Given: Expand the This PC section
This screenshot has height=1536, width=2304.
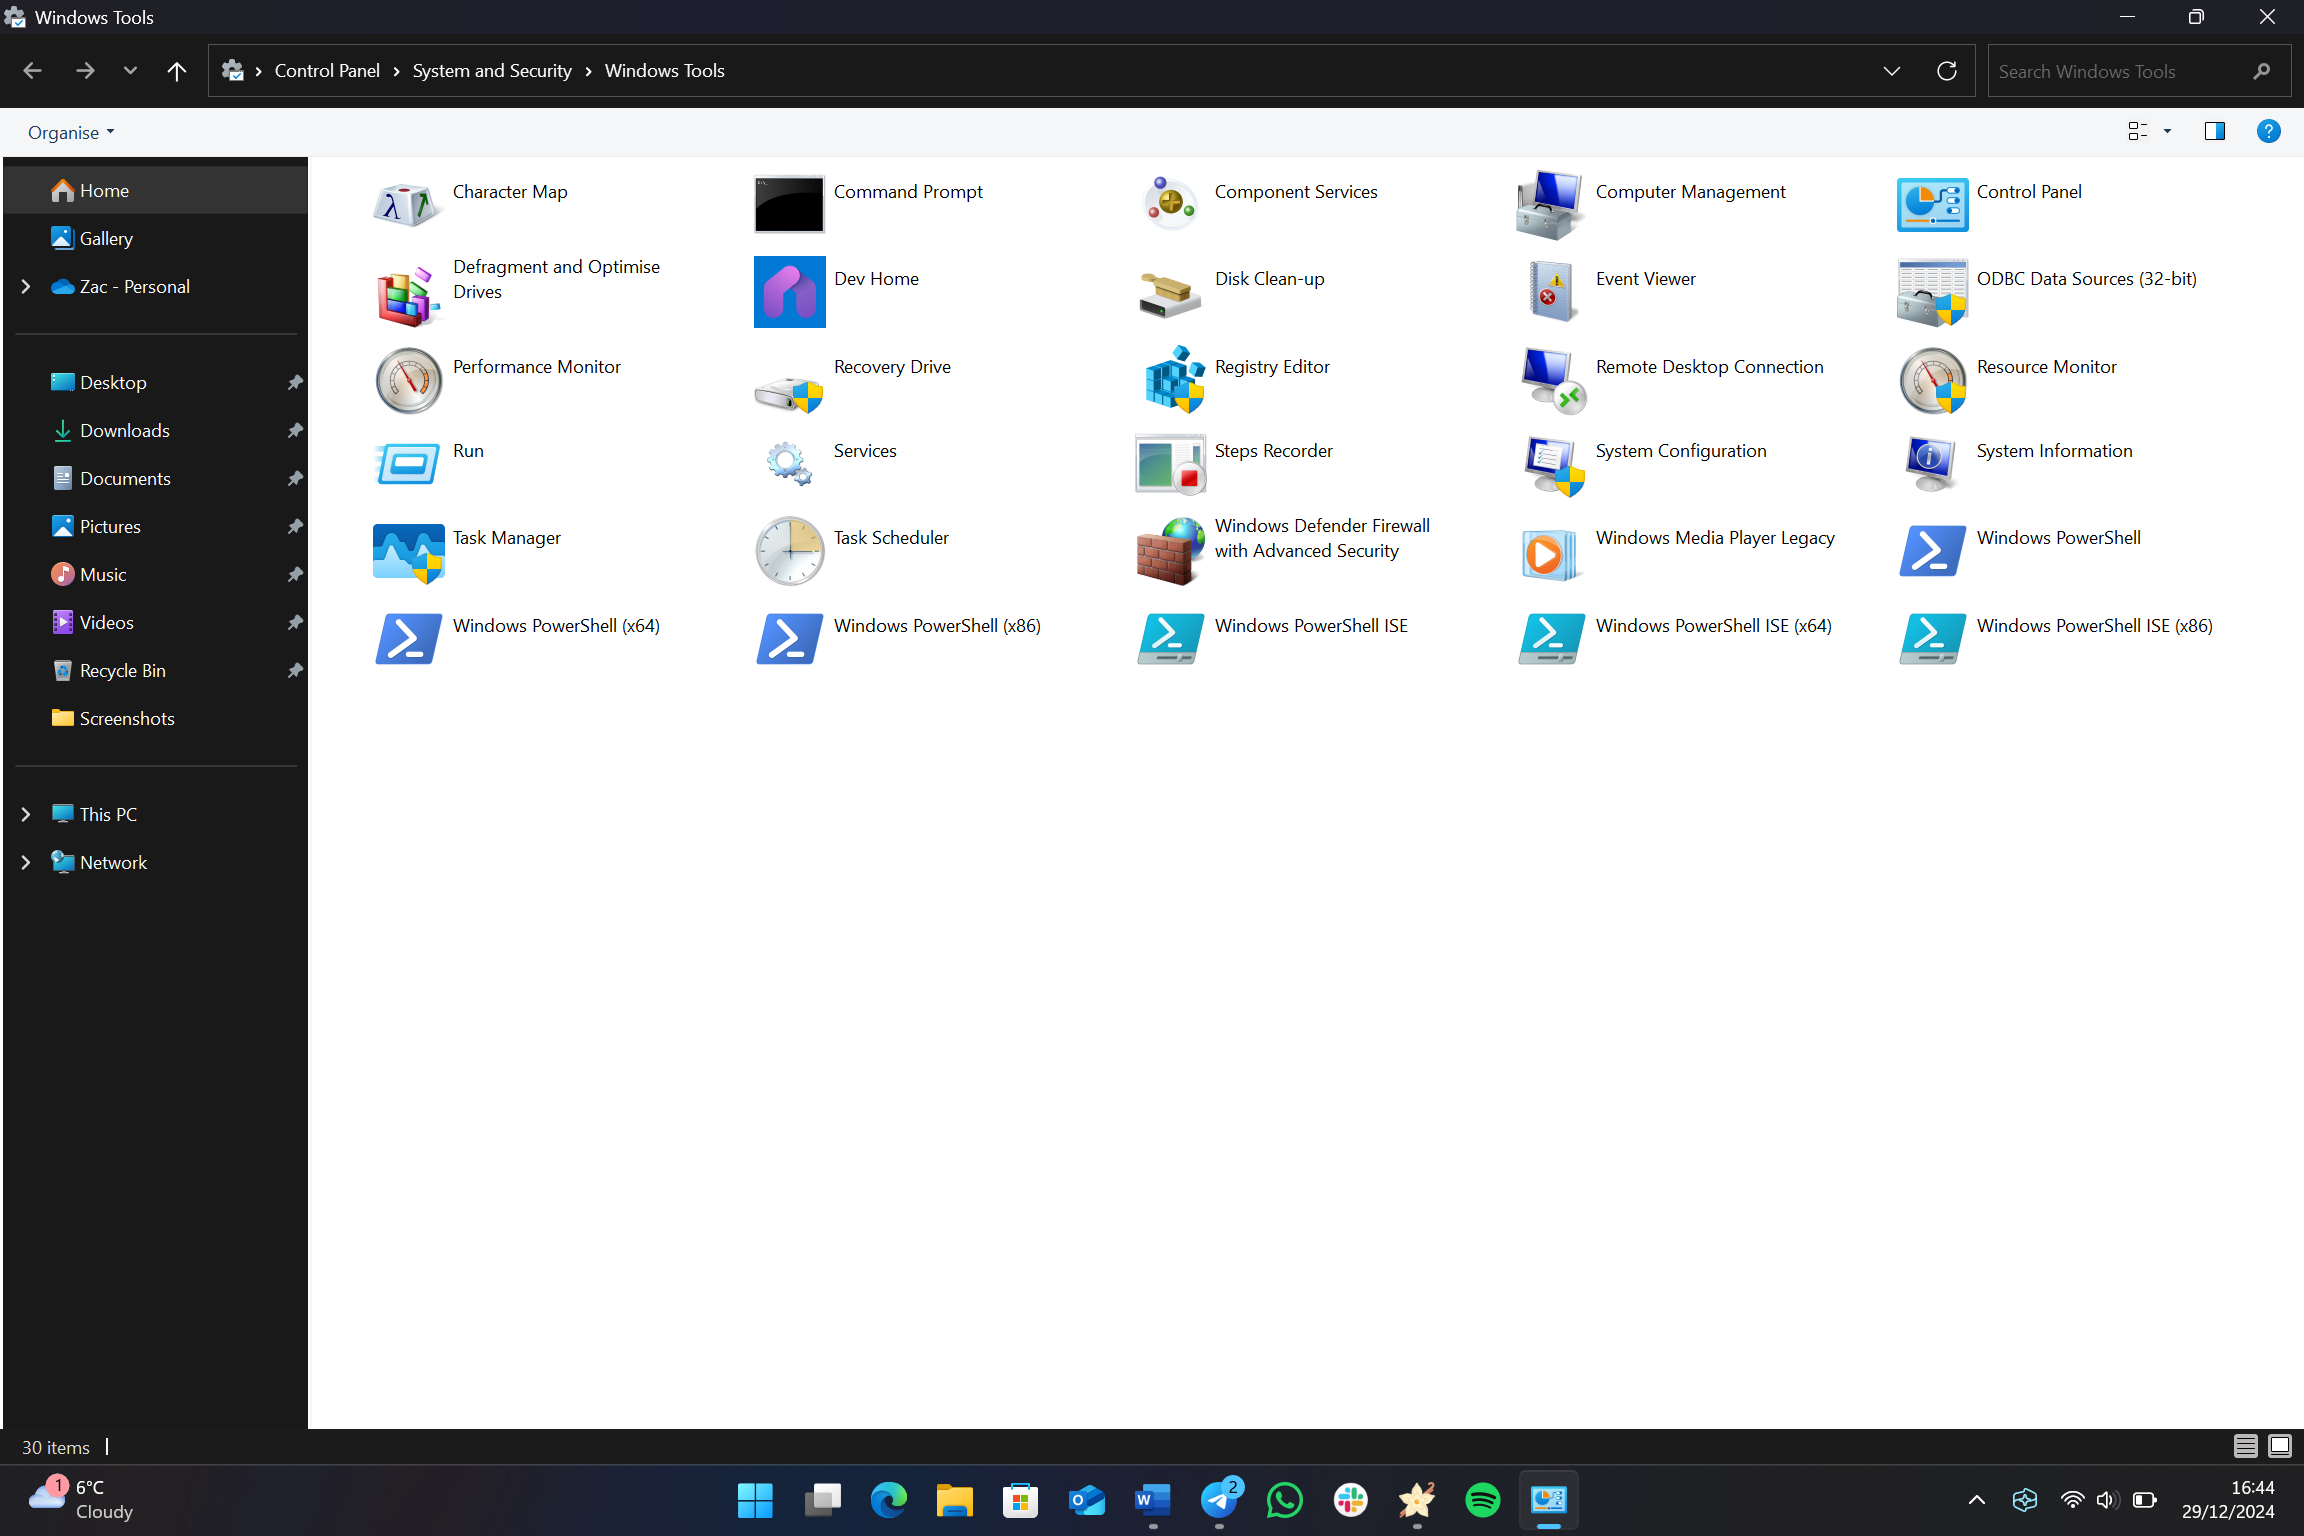Looking at the screenshot, I should click(27, 814).
